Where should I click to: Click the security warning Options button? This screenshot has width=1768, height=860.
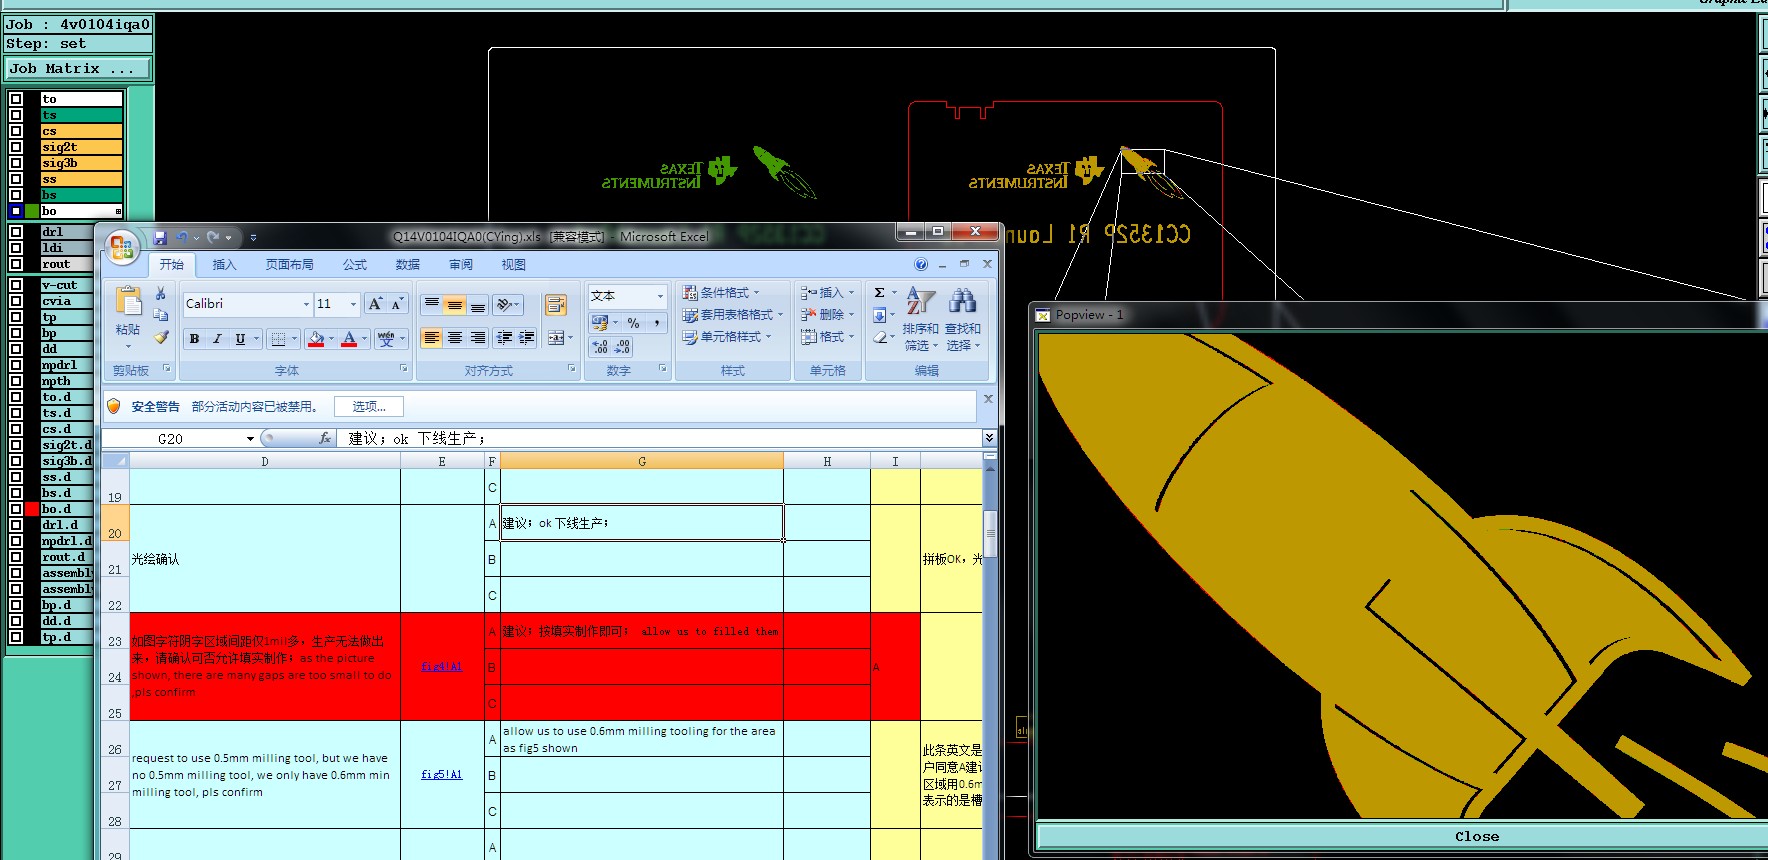tap(369, 406)
